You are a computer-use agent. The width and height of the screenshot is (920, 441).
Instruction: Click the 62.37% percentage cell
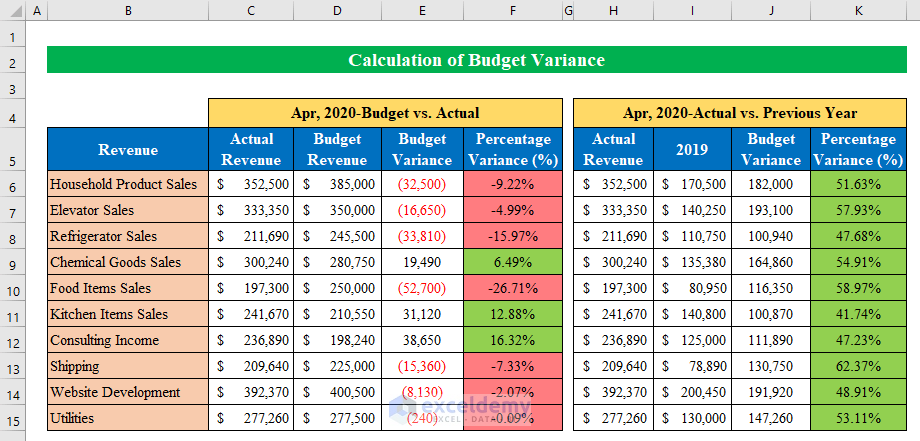point(859,366)
